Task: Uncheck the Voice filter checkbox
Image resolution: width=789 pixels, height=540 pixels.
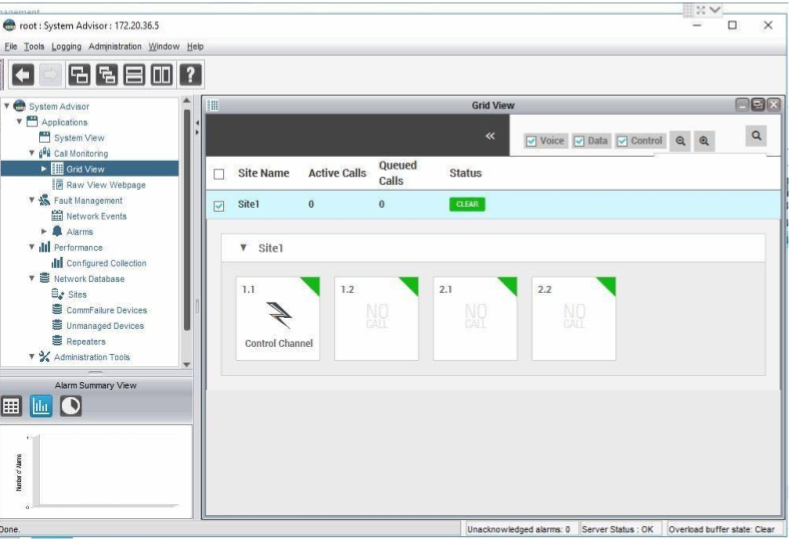Action: pos(531,141)
